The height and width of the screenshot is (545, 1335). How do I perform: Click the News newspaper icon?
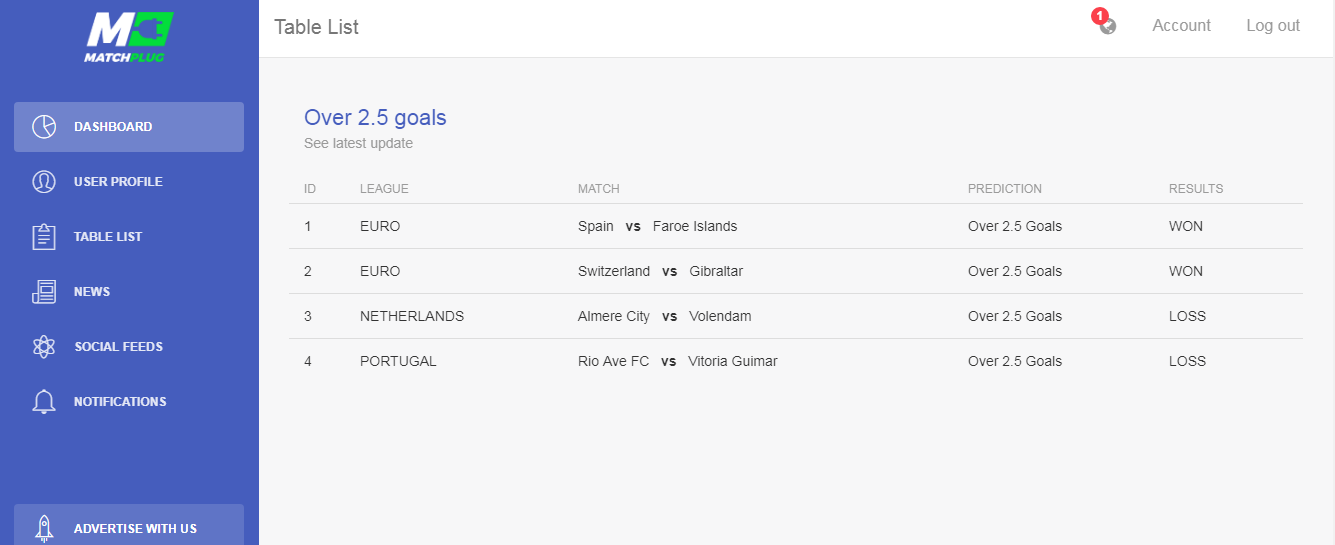tap(44, 292)
